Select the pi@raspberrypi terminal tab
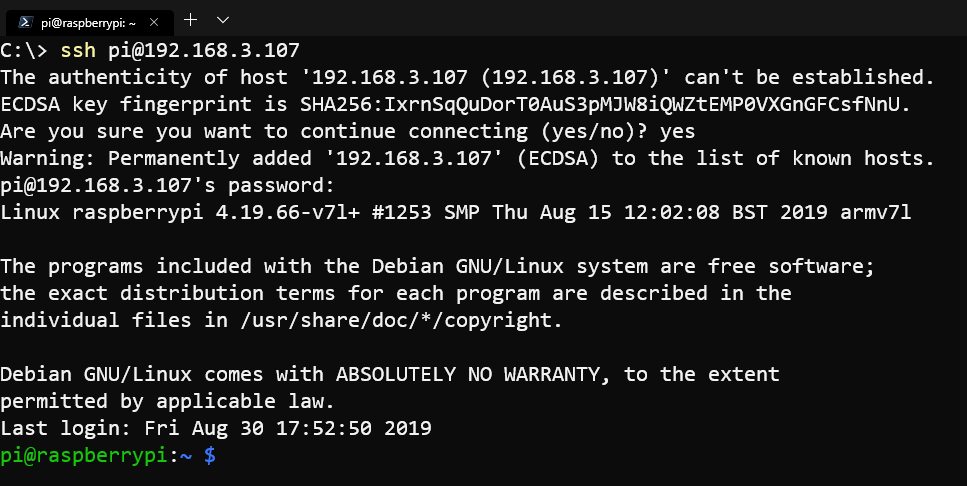This screenshot has height=486, width=967. 90,22
